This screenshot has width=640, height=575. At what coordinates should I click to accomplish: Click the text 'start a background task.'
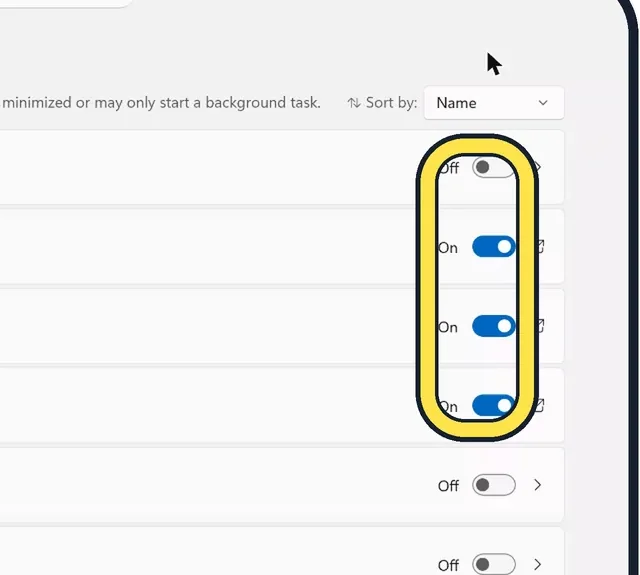240,103
